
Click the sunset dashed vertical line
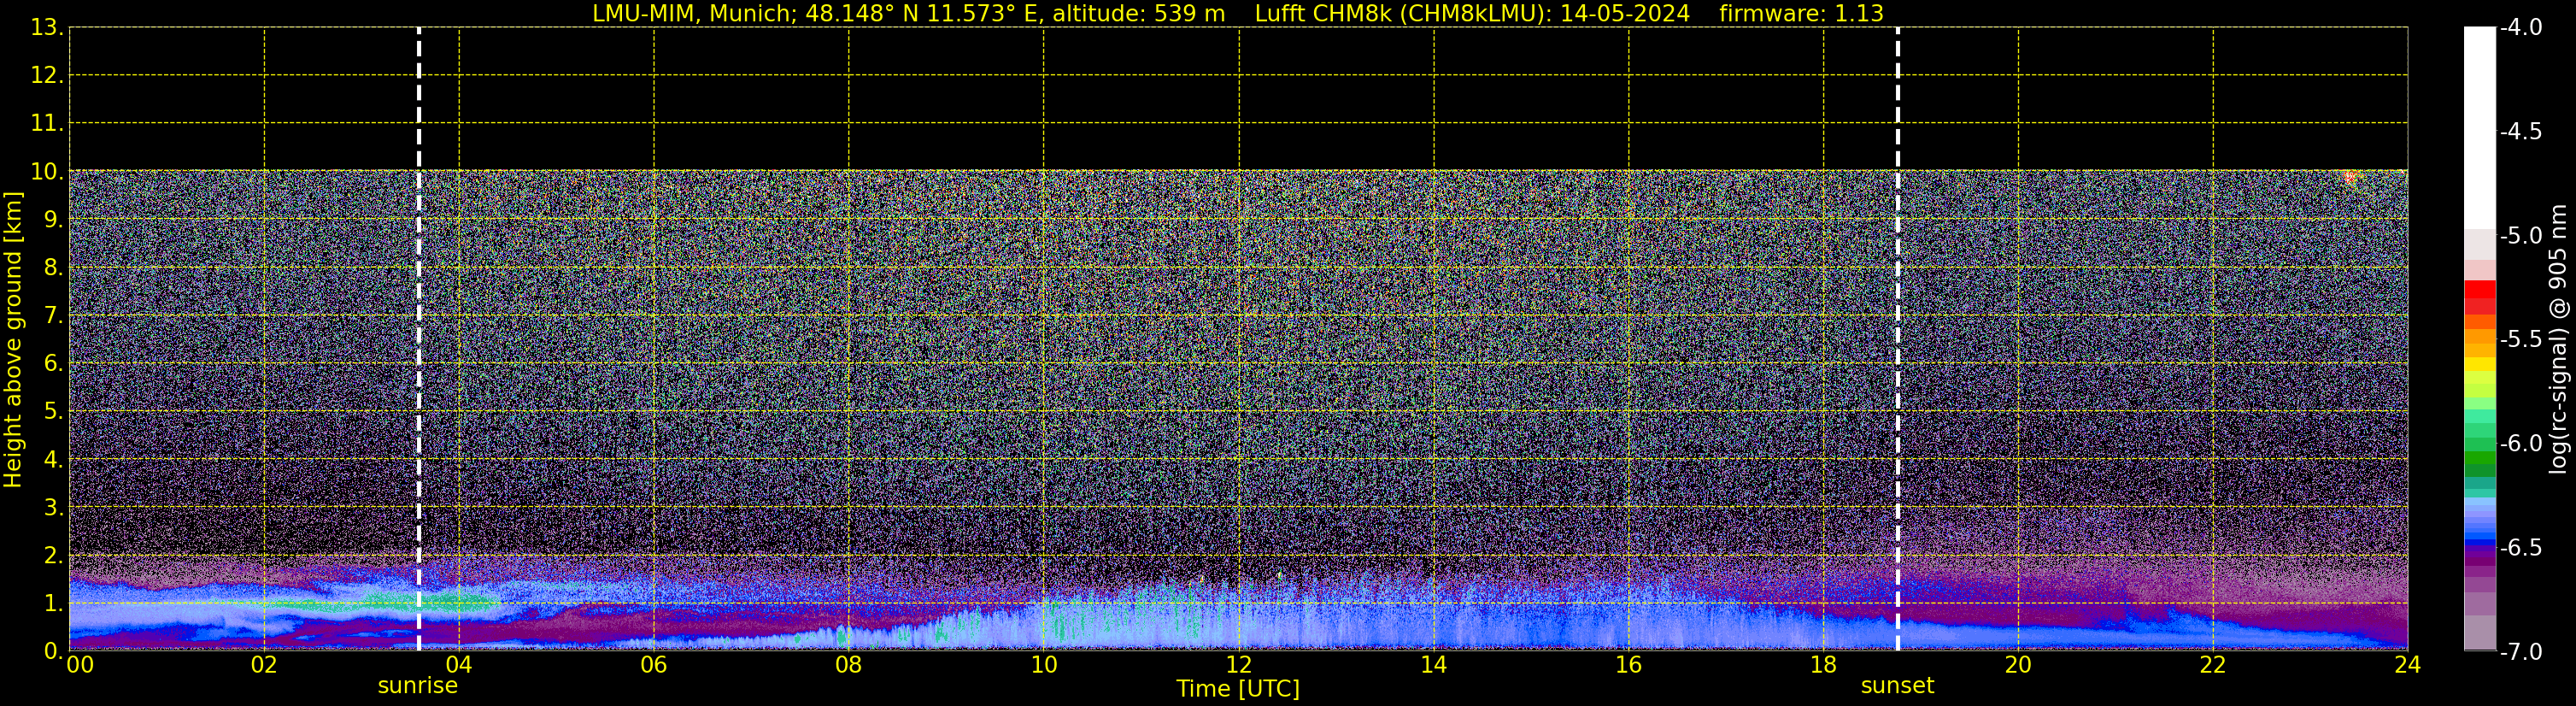1897,339
